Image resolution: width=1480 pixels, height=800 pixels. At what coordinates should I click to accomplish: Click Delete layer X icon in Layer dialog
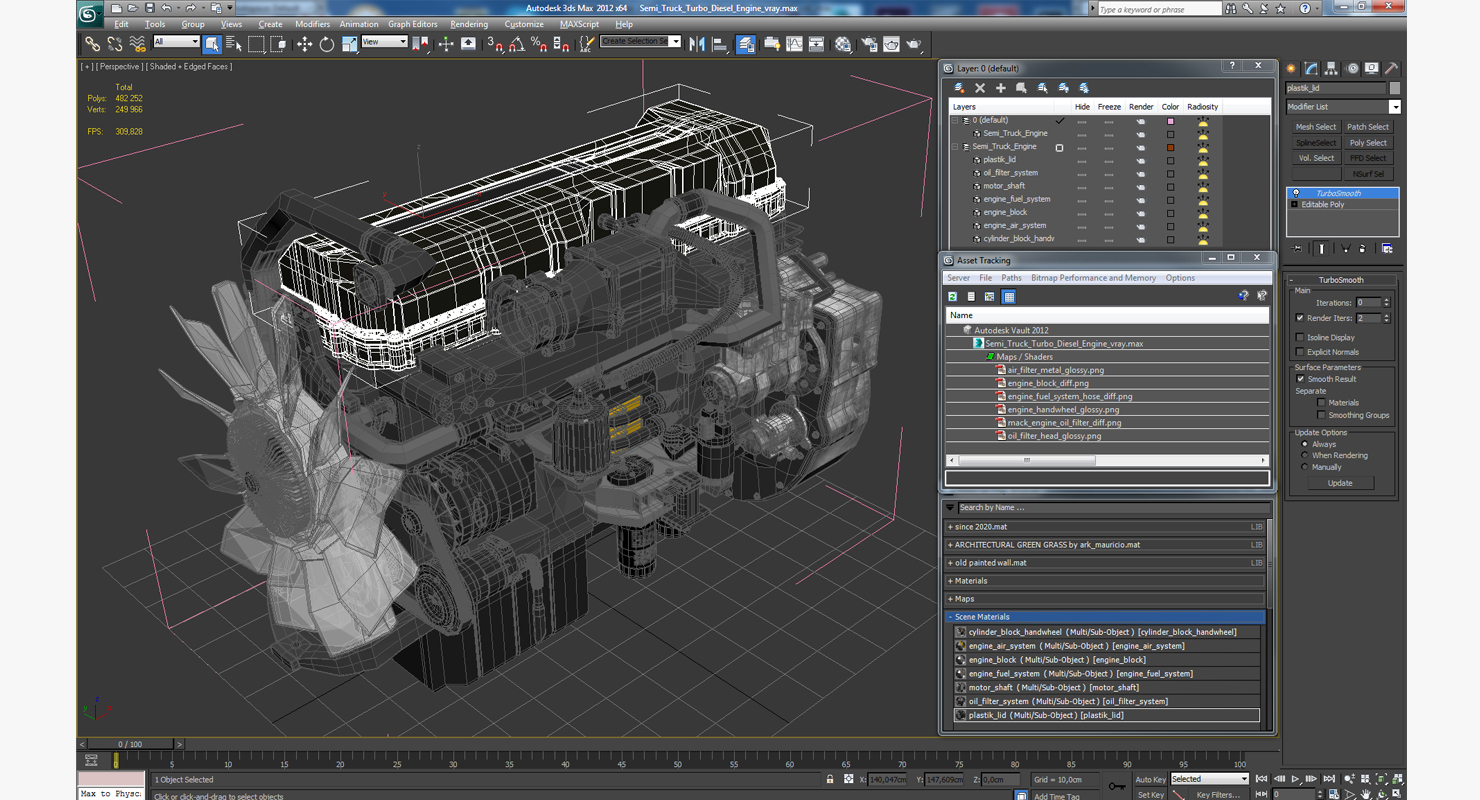click(x=980, y=88)
